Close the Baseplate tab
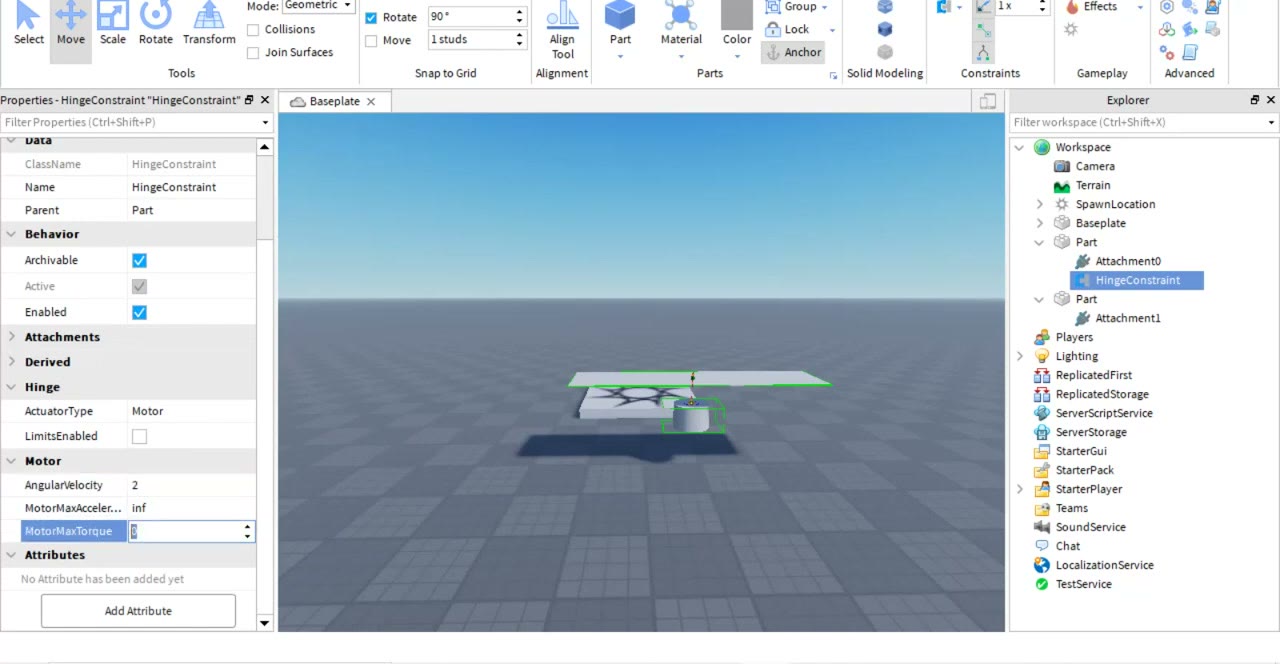The image size is (1280, 664). (x=371, y=102)
